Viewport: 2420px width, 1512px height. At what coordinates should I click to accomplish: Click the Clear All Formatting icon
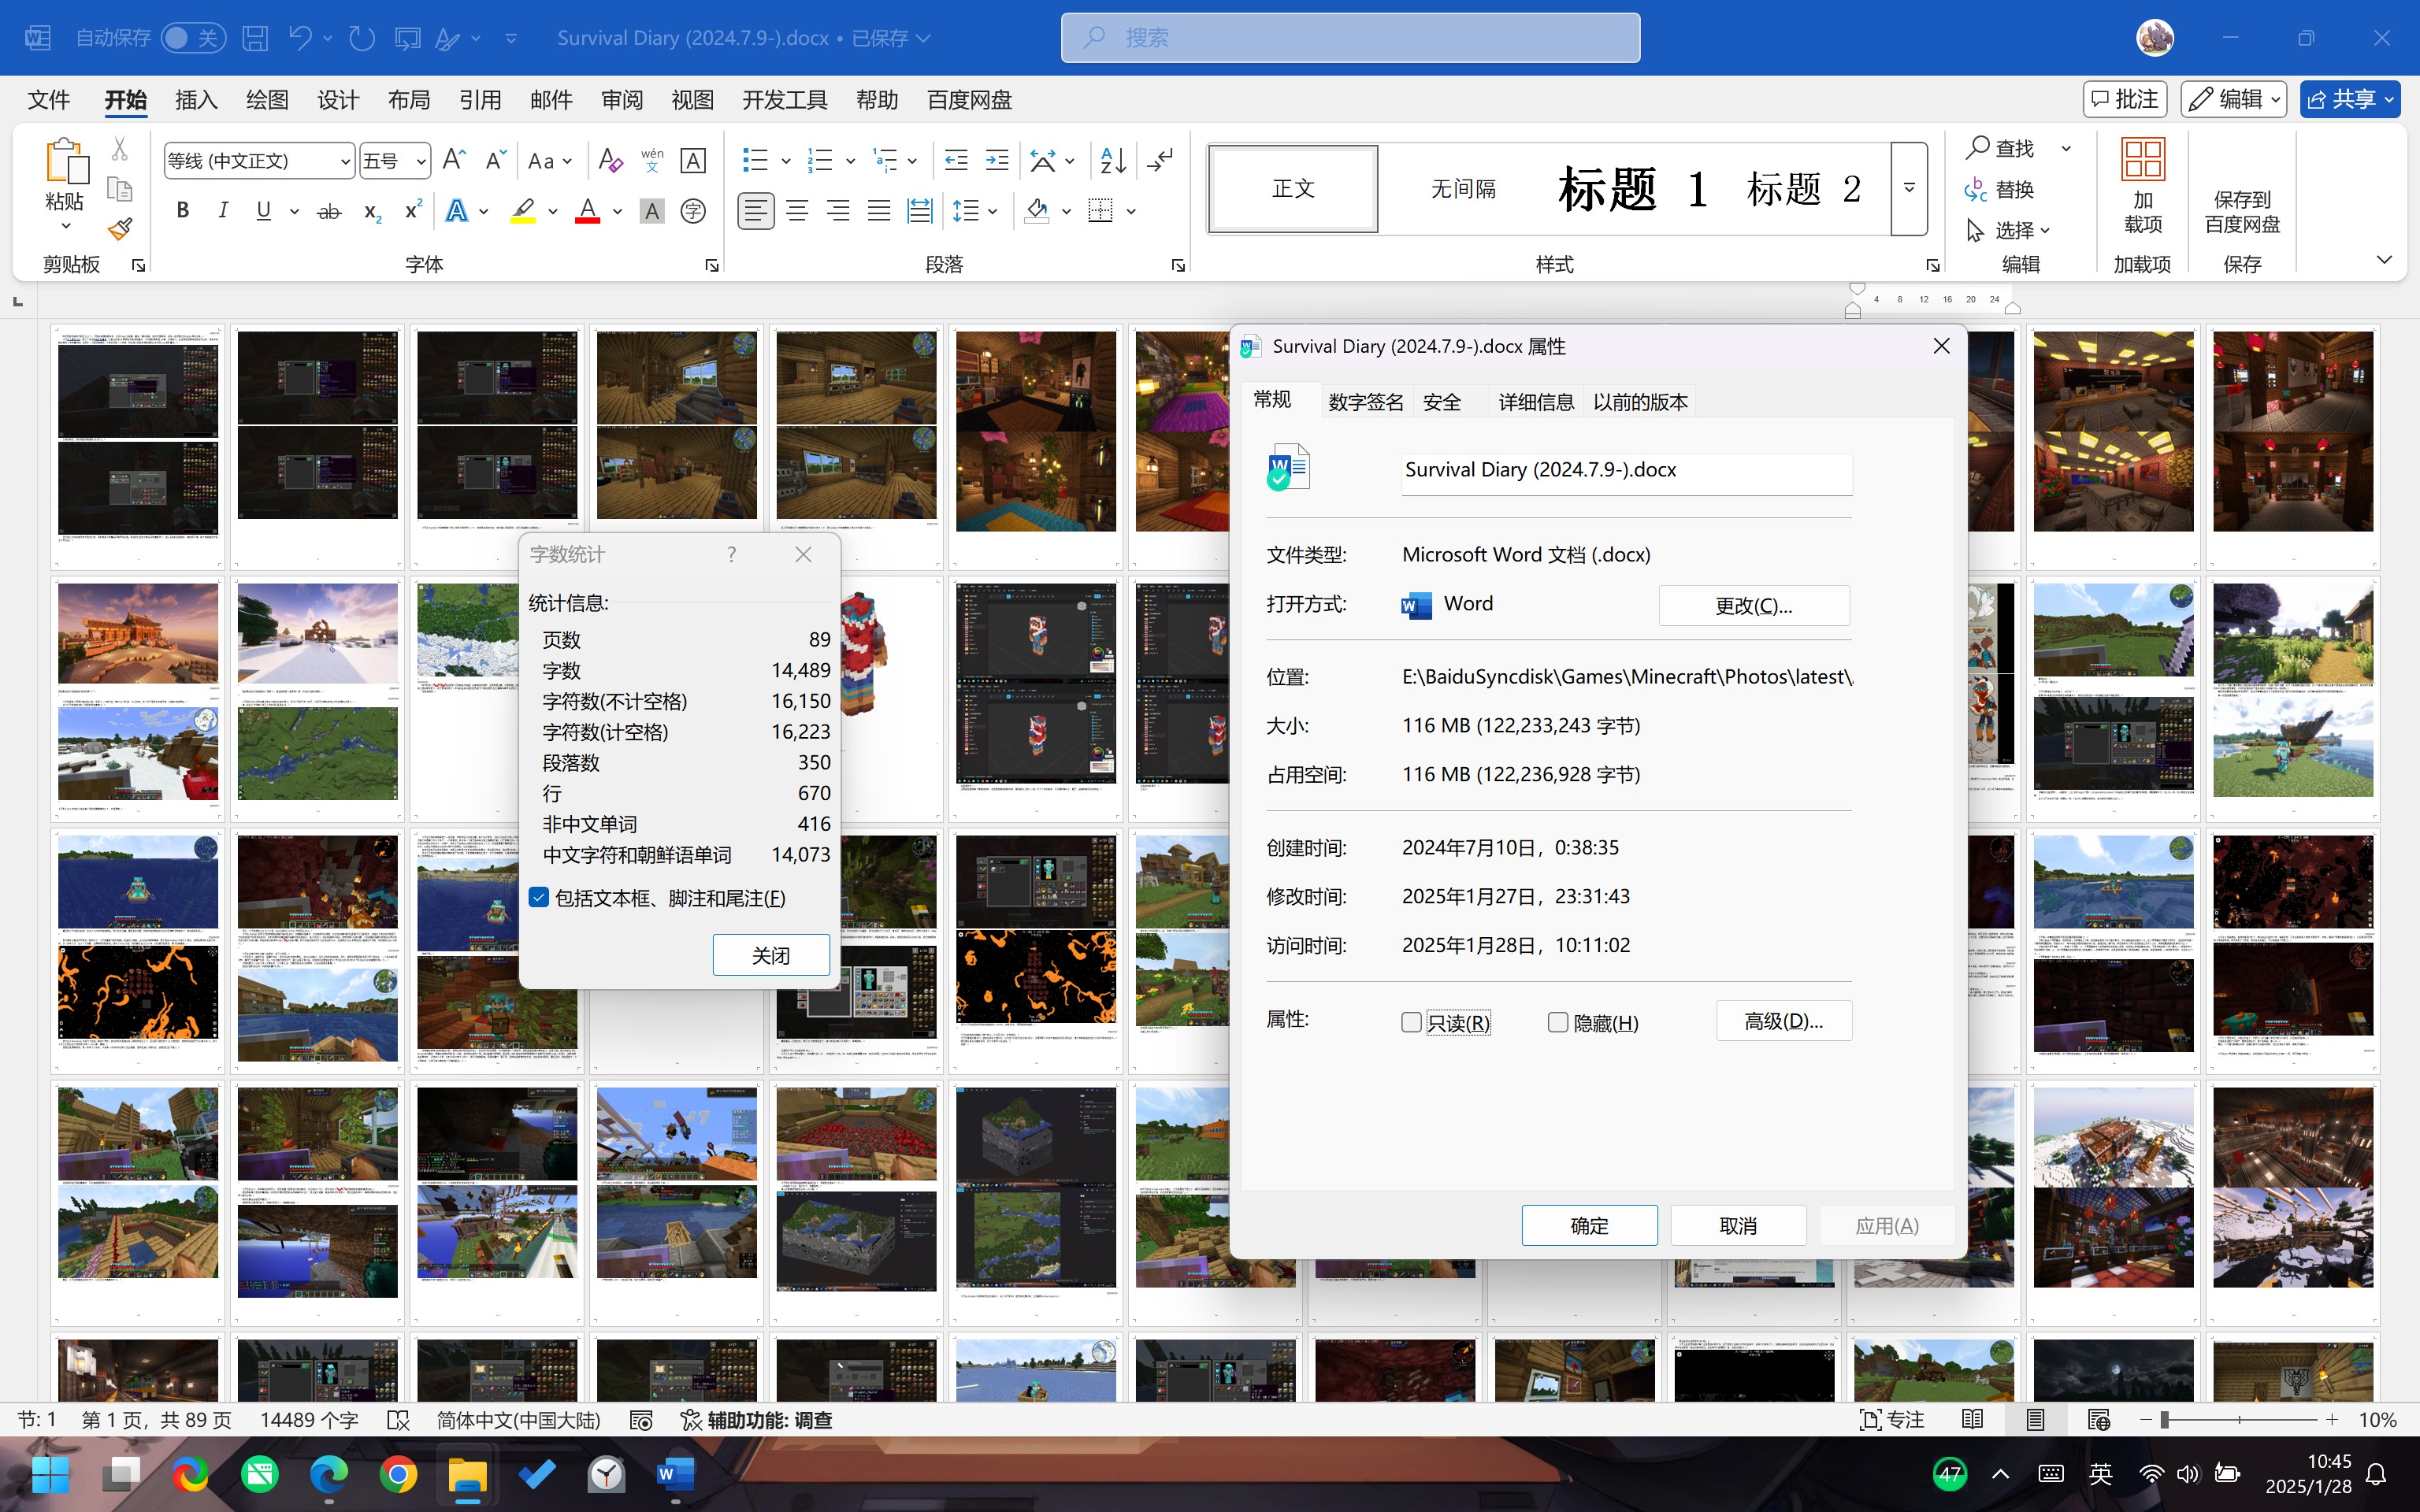click(610, 160)
